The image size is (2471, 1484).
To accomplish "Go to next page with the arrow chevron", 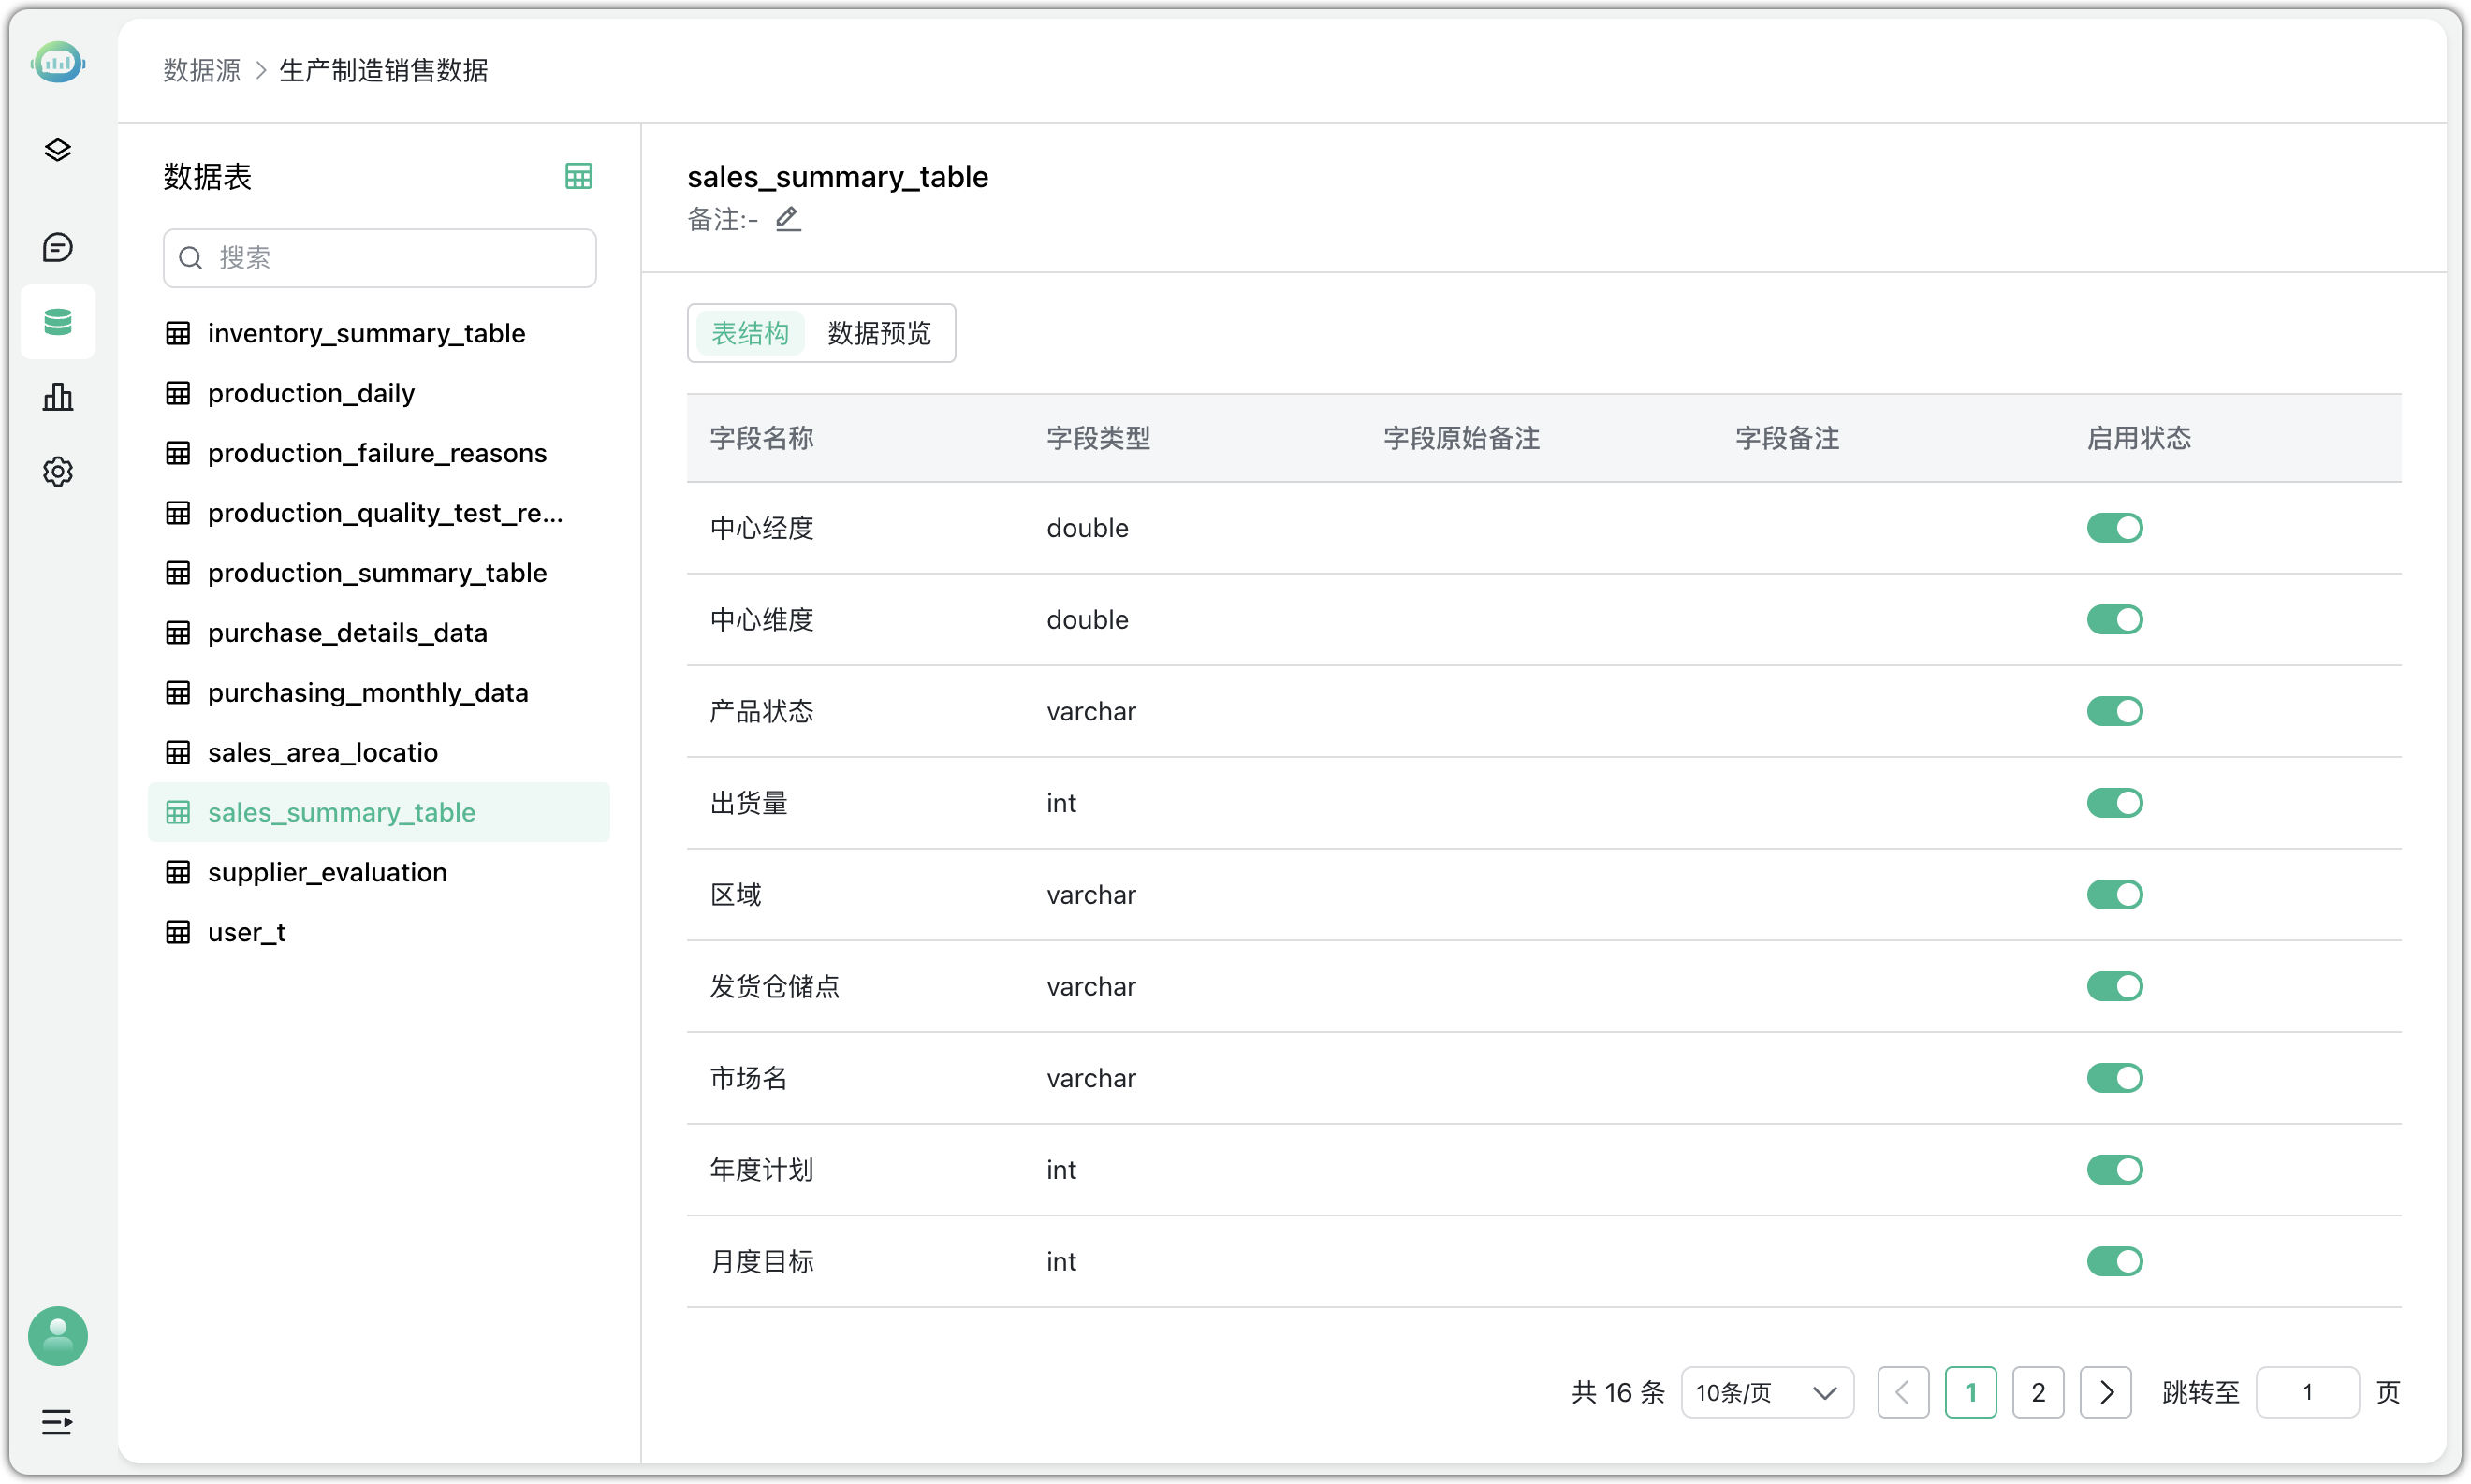I will click(x=2106, y=1392).
